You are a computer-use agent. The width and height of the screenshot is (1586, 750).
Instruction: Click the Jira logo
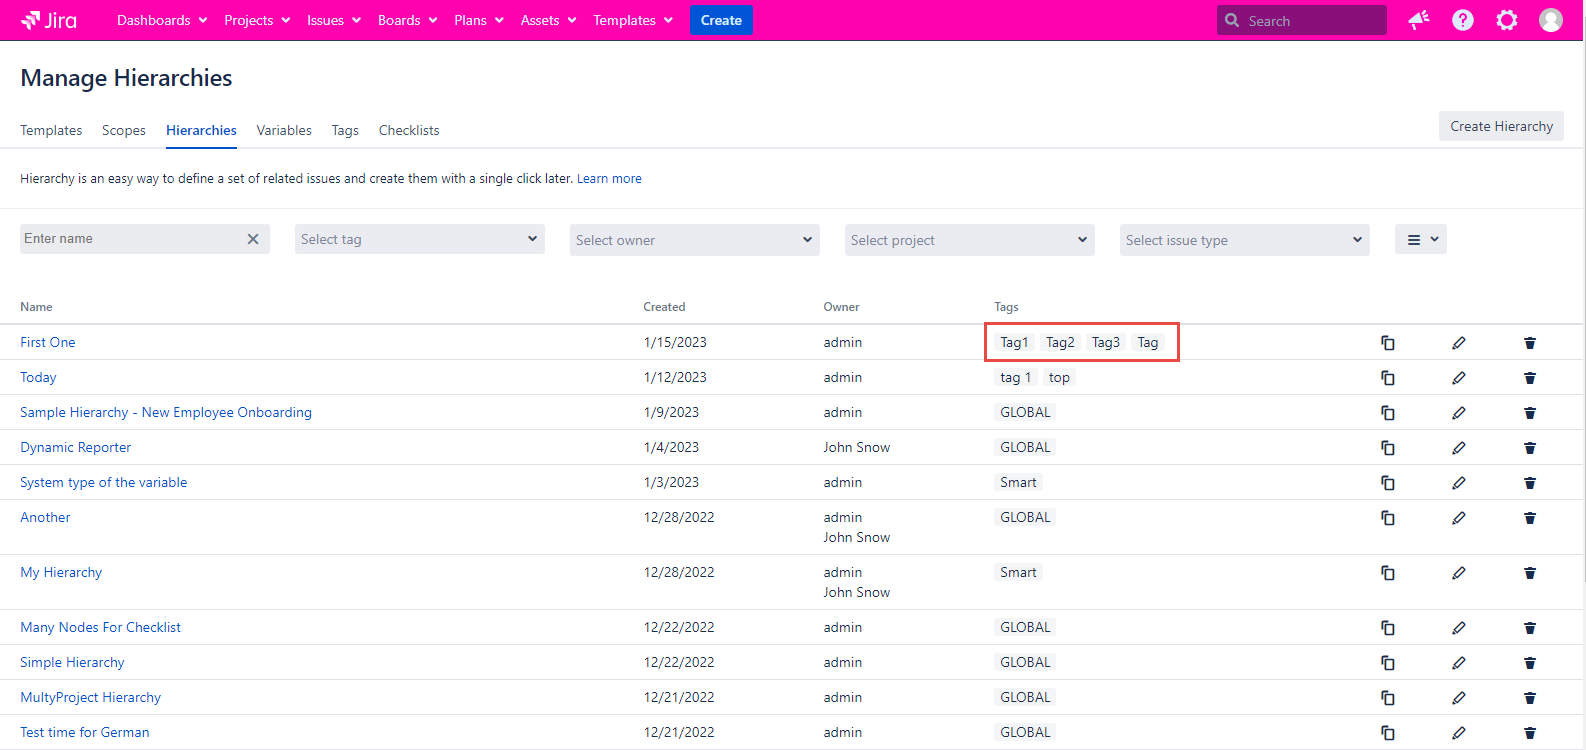pyautogui.click(x=49, y=20)
